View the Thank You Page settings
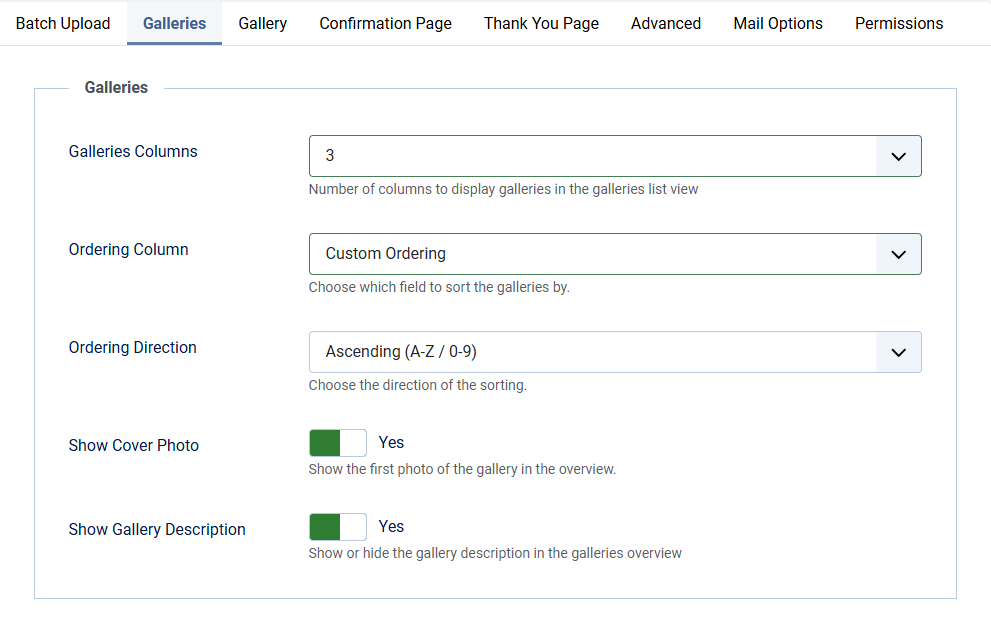 541,23
